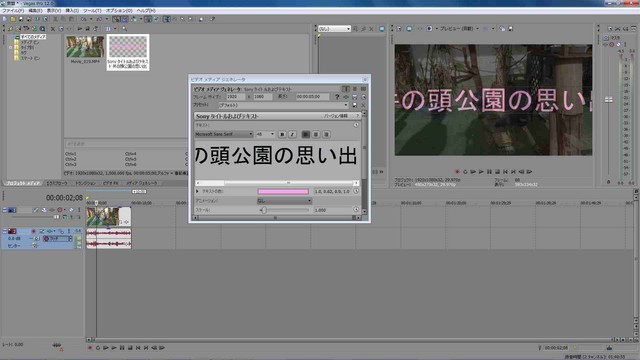
Task: Save the preset with the disk icon
Action: point(354,105)
